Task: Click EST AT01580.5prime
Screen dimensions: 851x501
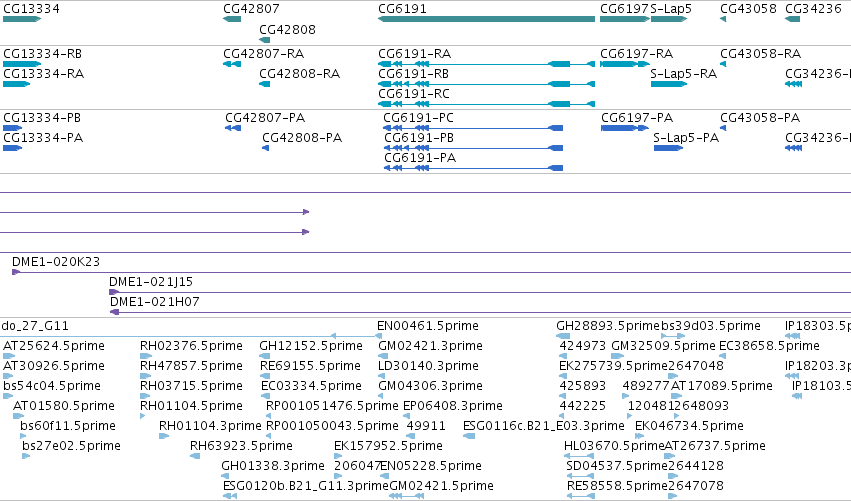Action: tap(64, 406)
